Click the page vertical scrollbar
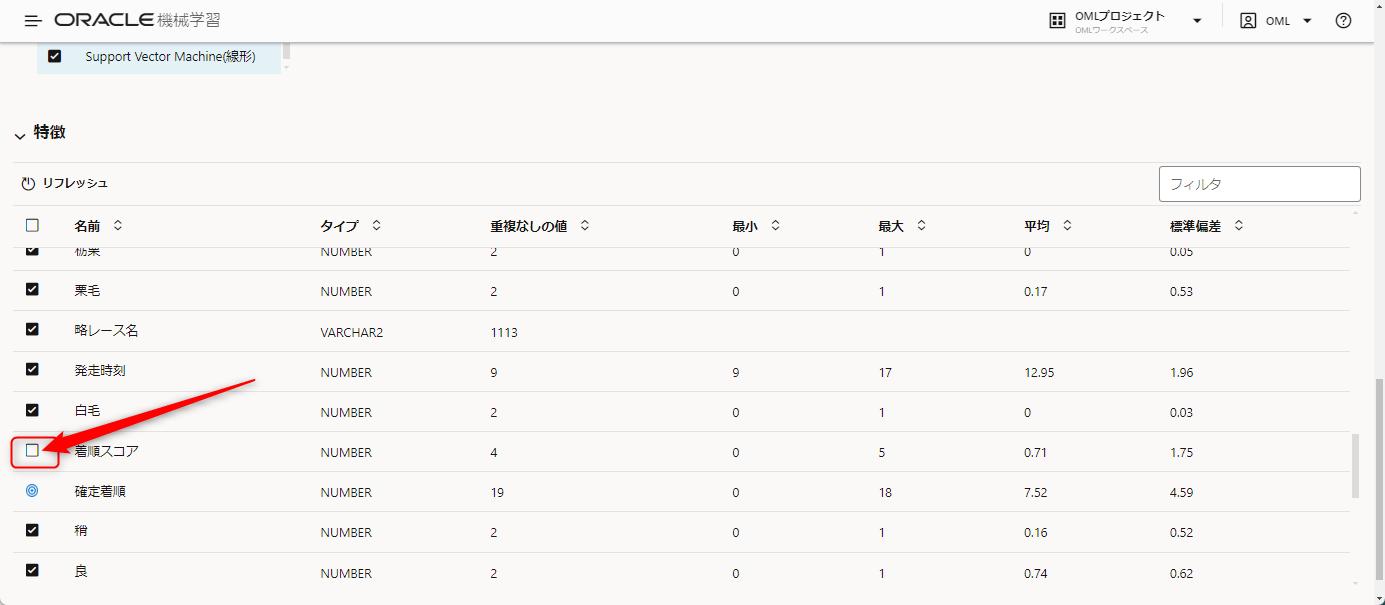Image resolution: width=1385 pixels, height=605 pixels. [1380, 480]
